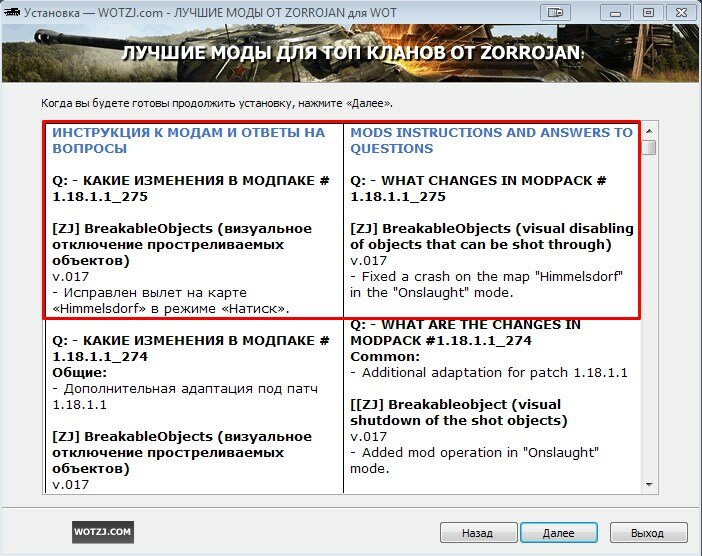Screen dimensions: 702x556
Task: Click the scrollbar up arrow
Action: (x=649, y=130)
